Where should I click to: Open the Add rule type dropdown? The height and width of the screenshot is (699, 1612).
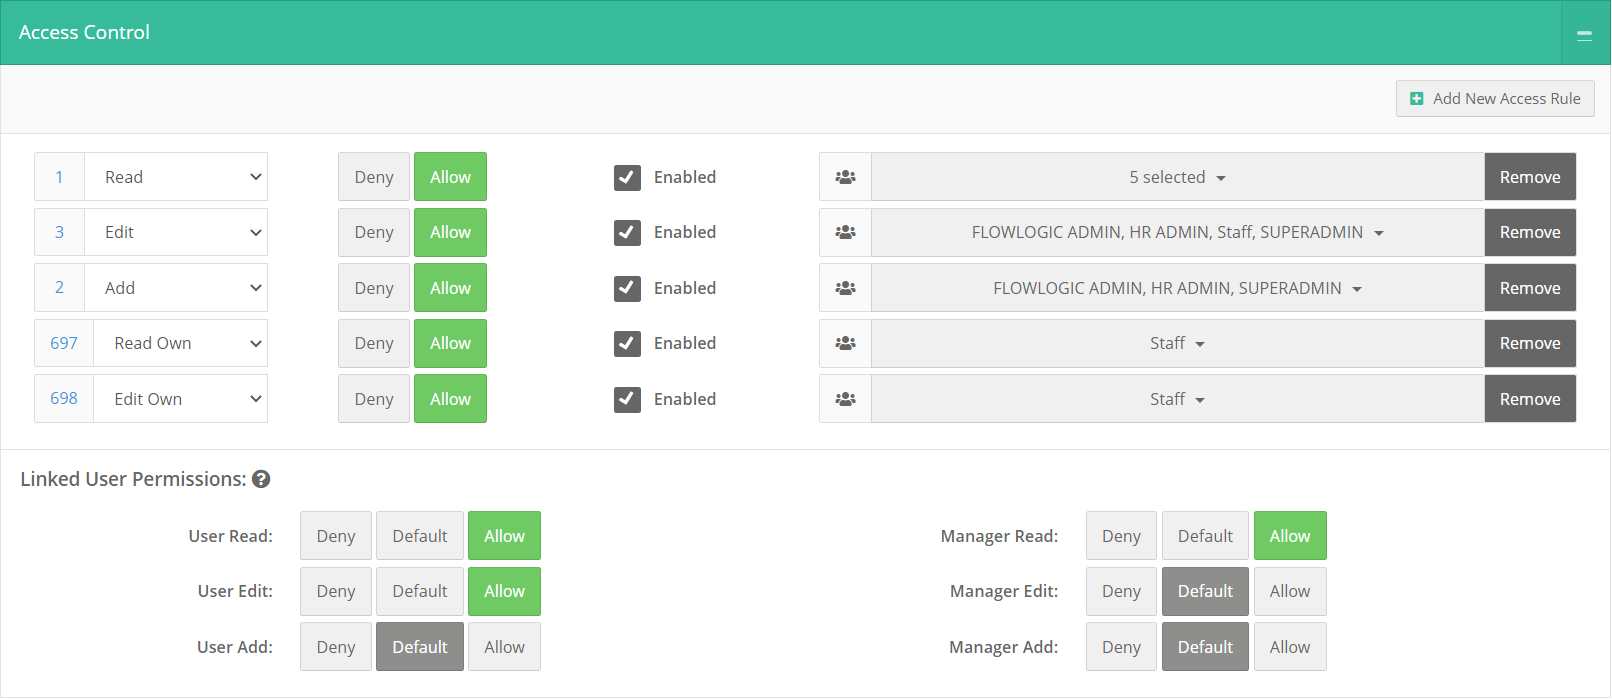176,288
